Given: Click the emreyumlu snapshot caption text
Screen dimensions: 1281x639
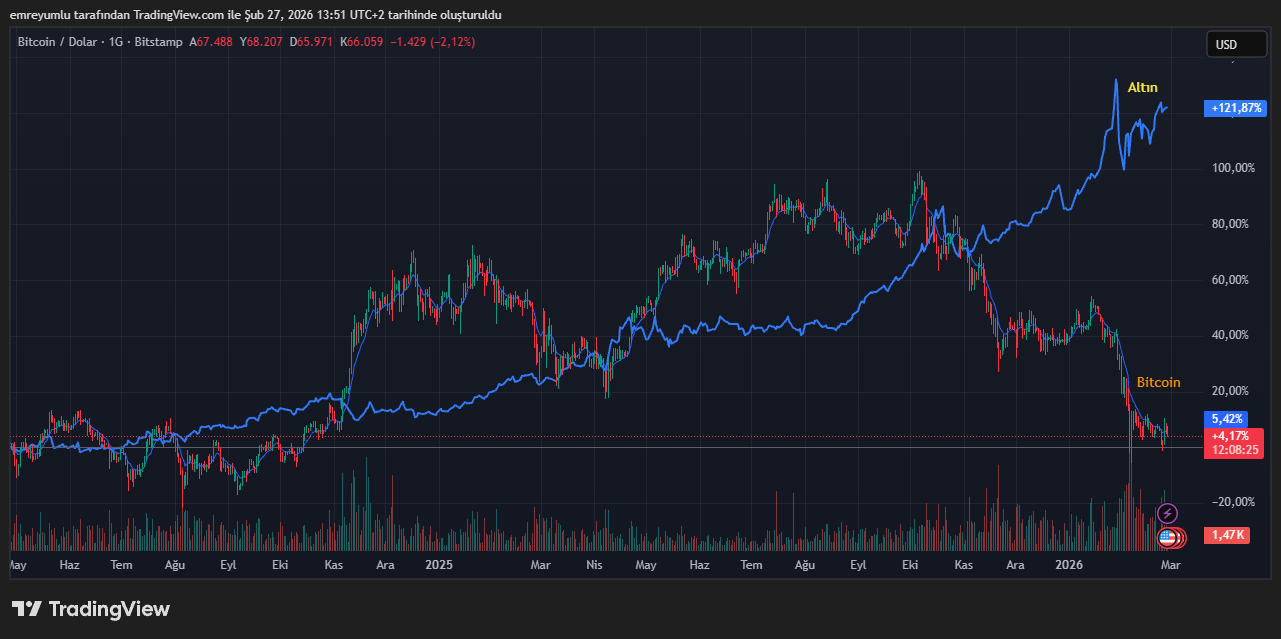Looking at the screenshot, I should tap(255, 15).
